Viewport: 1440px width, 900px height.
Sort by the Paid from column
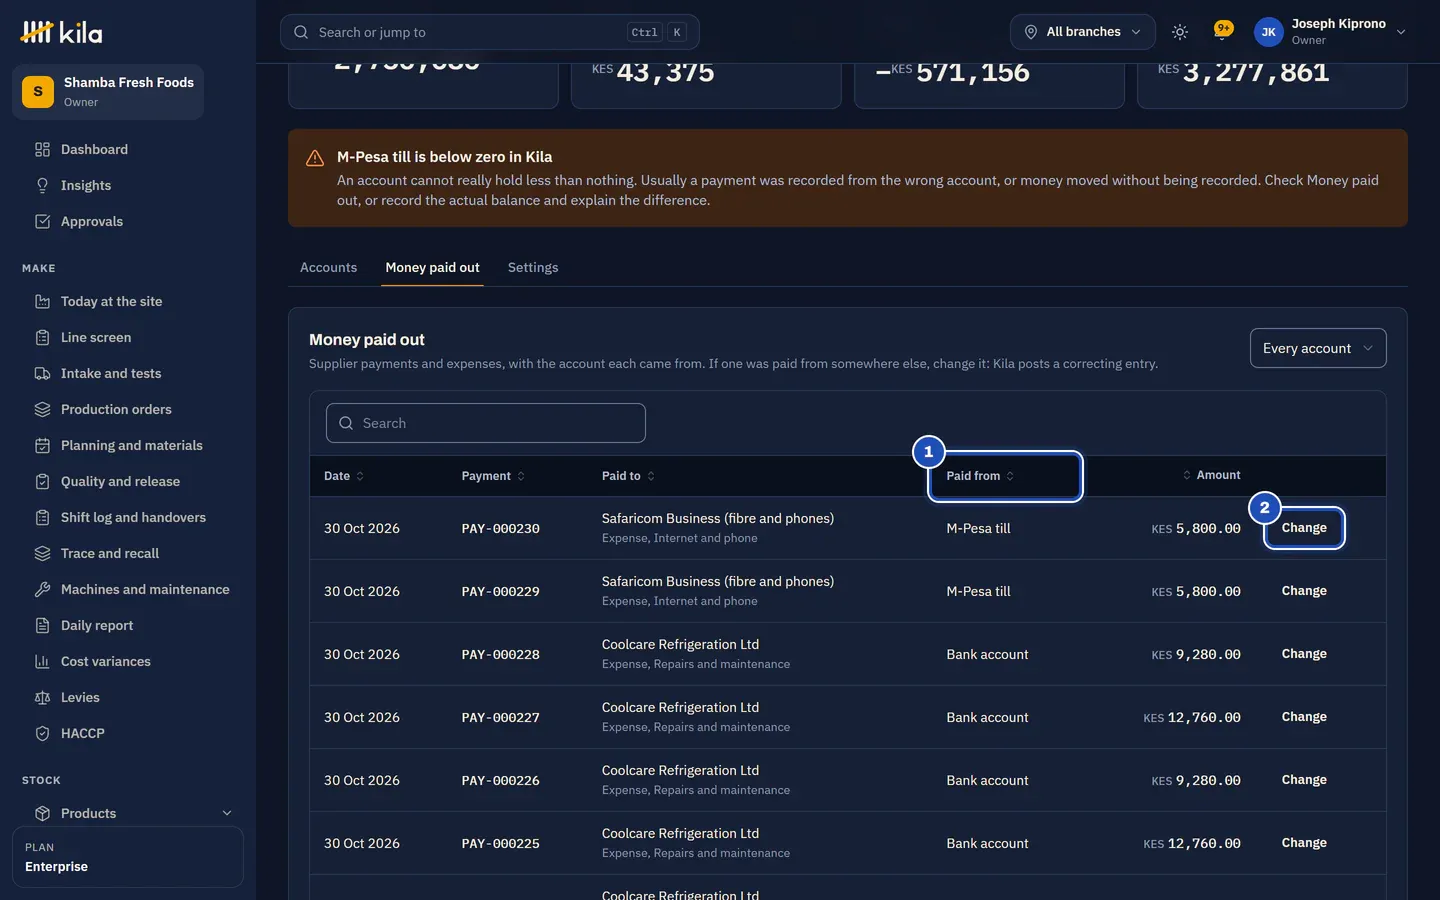point(981,476)
